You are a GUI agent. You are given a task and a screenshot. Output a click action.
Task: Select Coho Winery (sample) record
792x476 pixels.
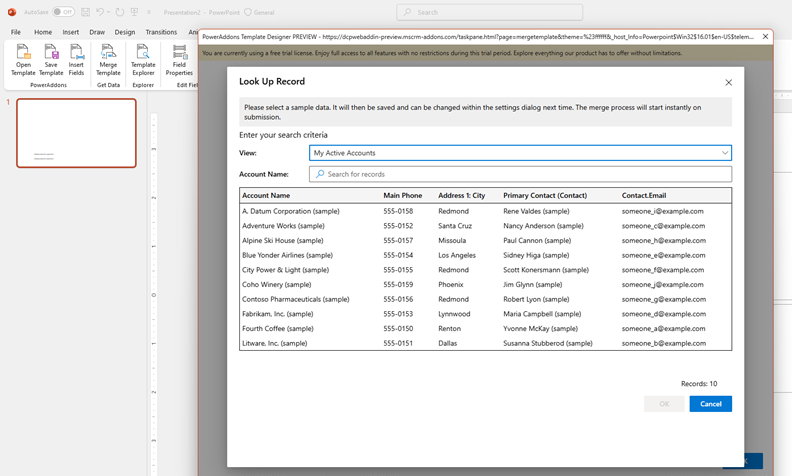click(x=485, y=284)
